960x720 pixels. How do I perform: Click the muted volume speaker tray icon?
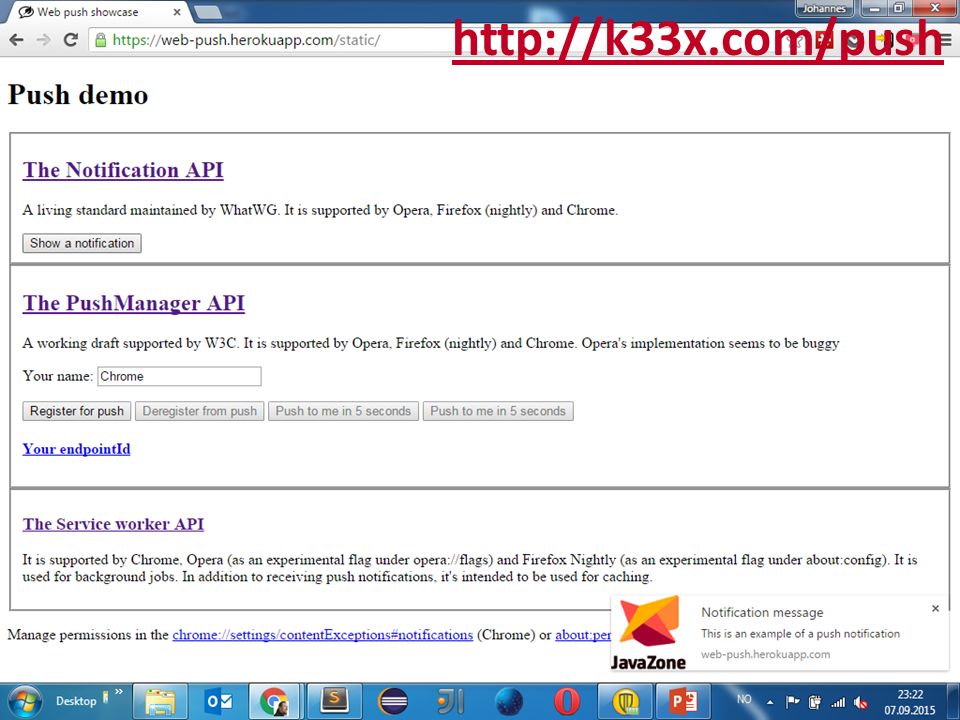[861, 703]
